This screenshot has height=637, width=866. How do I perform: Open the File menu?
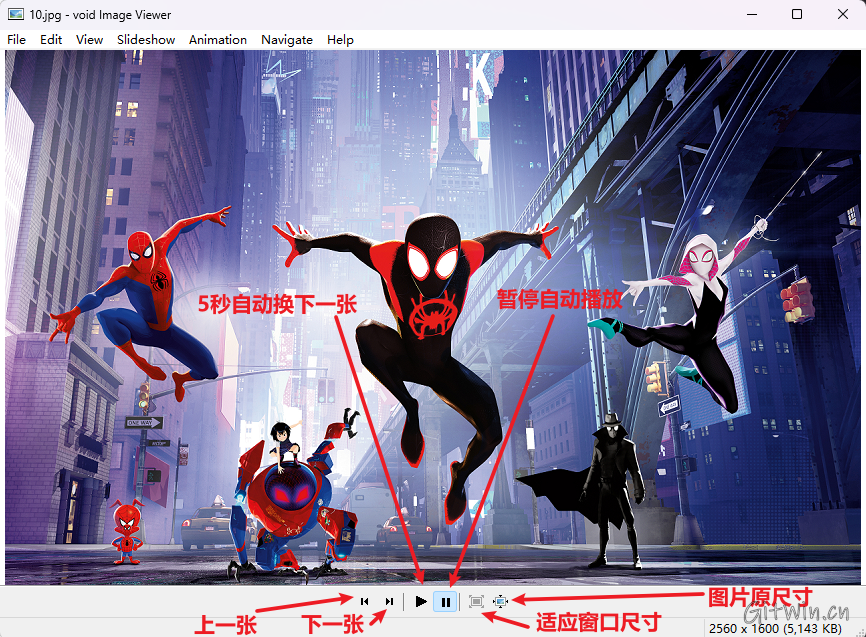pos(16,39)
